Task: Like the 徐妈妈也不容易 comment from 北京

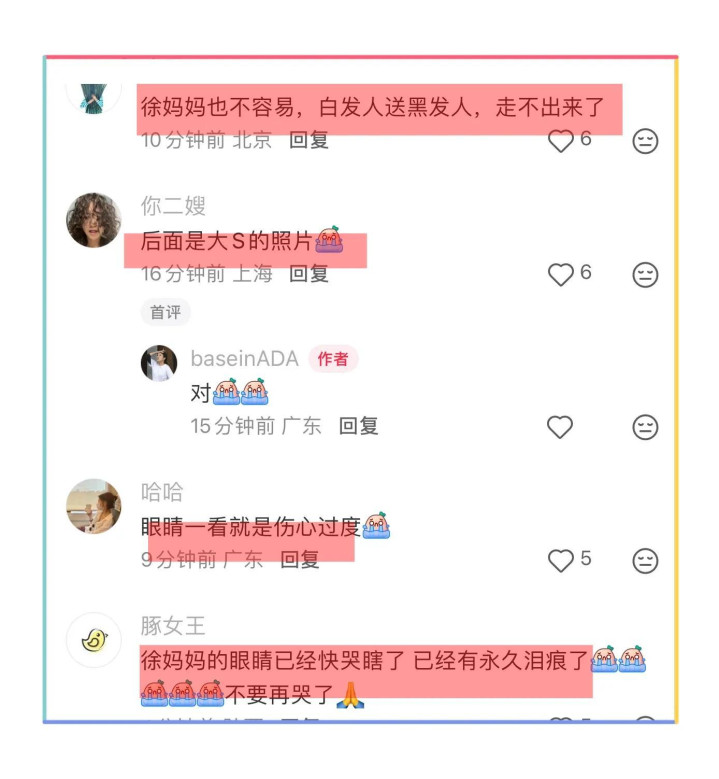Action: tap(560, 141)
